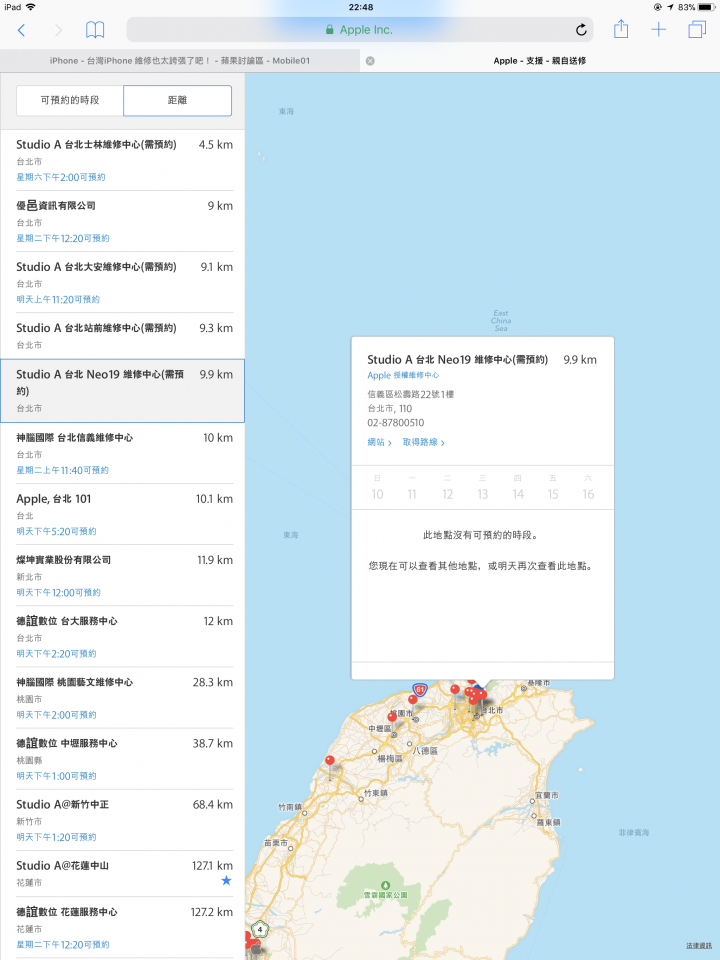Tap the Apple Inc. address bar

coord(359,29)
